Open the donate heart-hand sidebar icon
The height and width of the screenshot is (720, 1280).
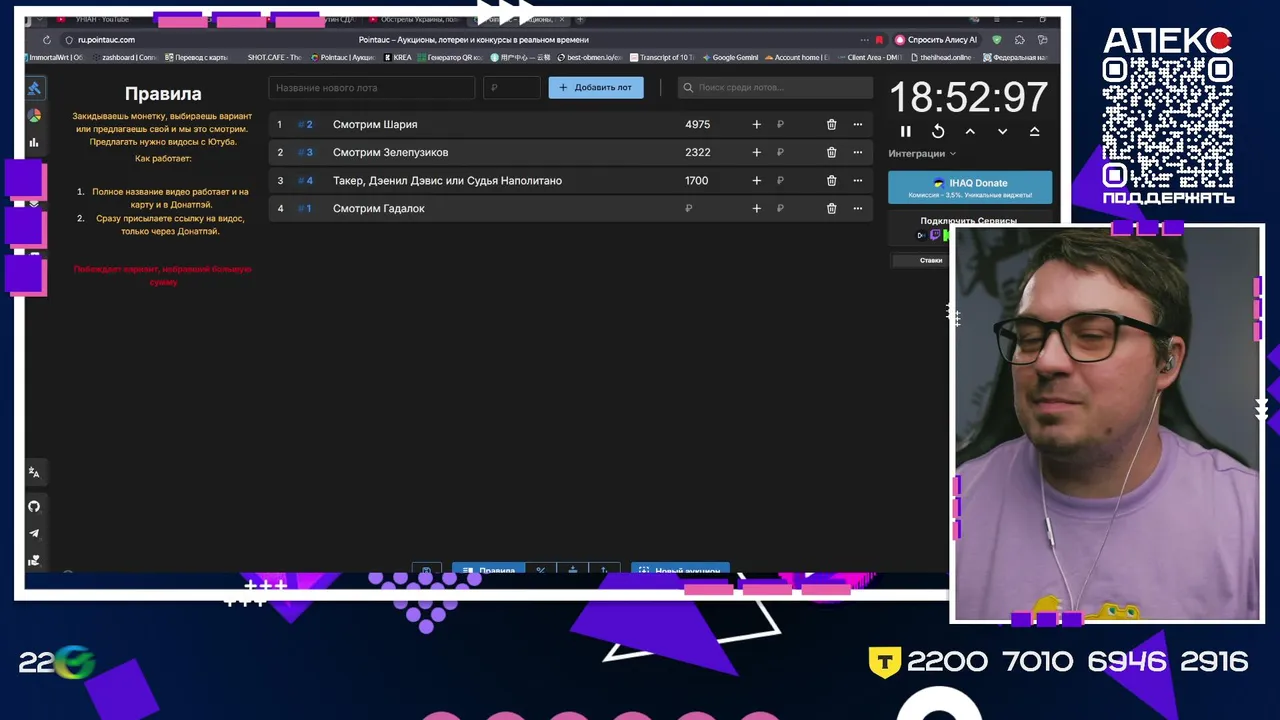[34, 561]
